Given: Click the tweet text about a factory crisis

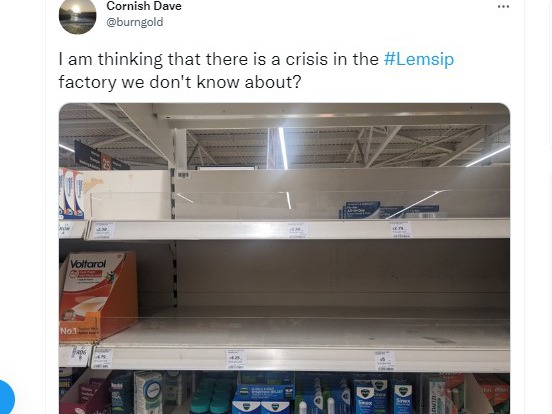Looking at the screenshot, I should click(256, 70).
